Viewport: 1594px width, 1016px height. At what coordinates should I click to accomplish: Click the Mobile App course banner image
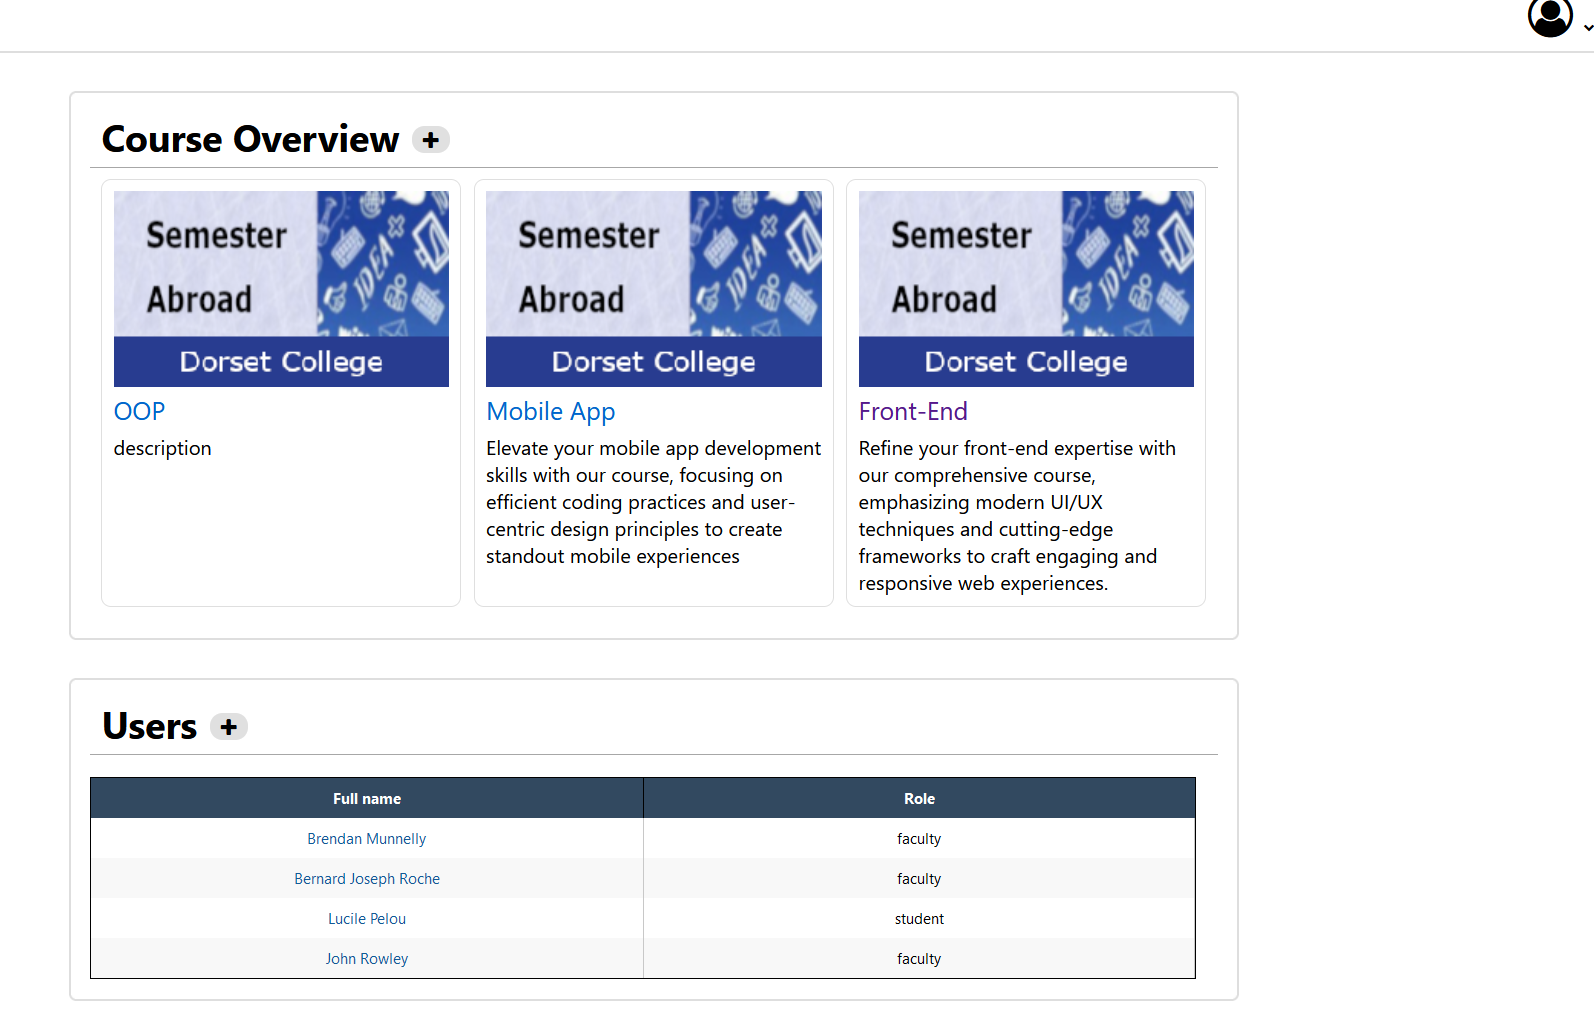pos(654,289)
